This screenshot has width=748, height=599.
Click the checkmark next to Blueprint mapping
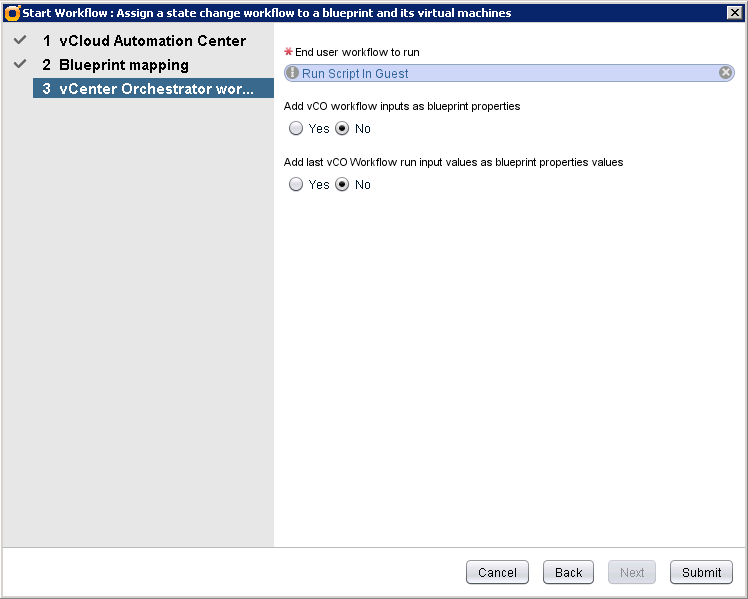pos(20,64)
